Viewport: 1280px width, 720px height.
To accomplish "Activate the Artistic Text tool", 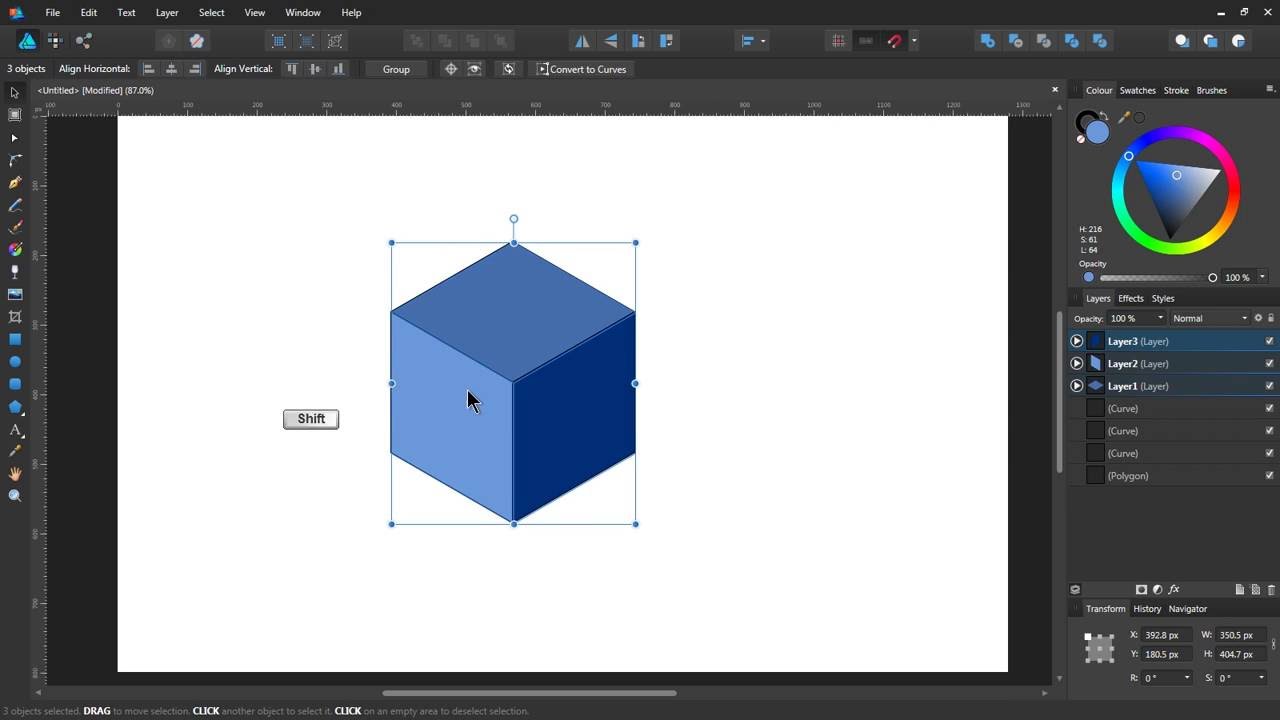I will pyautogui.click(x=15, y=430).
